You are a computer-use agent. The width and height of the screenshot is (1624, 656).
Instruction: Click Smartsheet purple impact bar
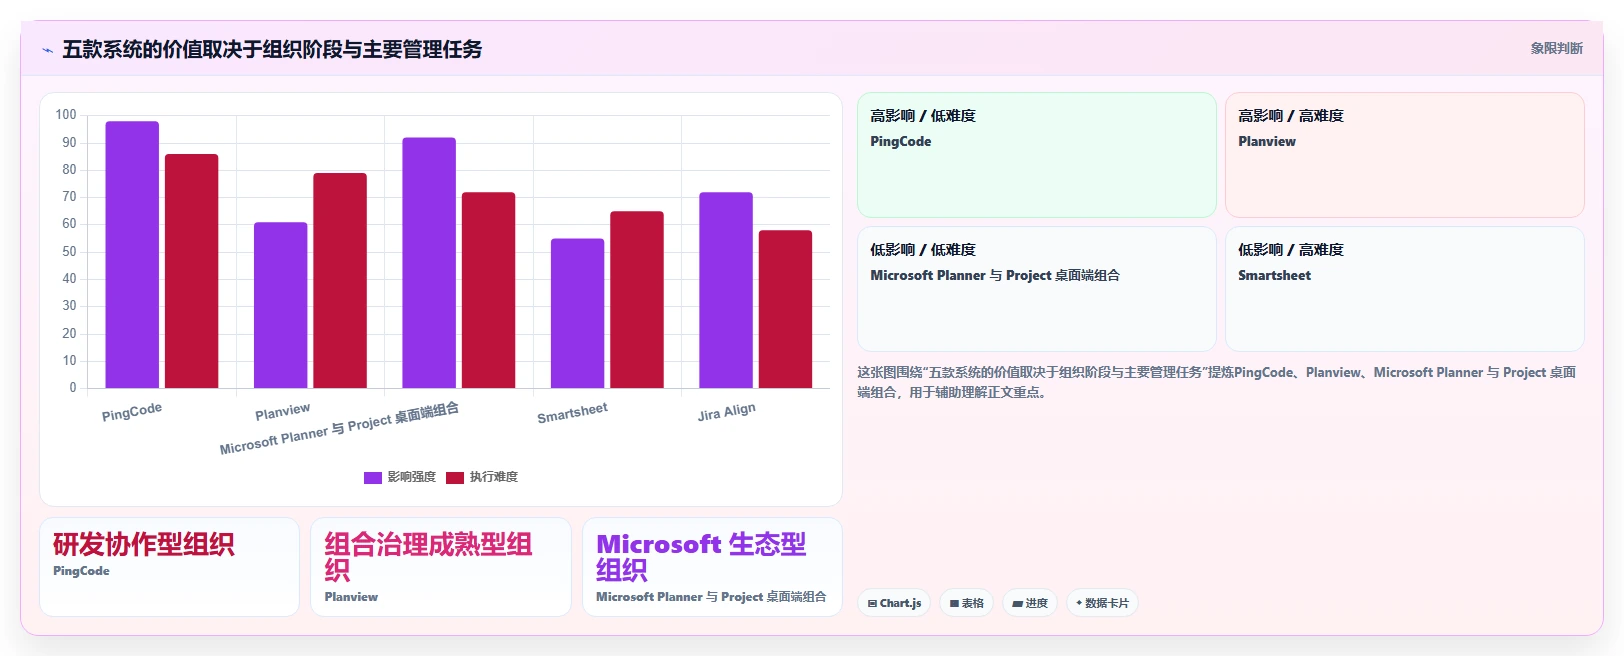[x=577, y=313]
